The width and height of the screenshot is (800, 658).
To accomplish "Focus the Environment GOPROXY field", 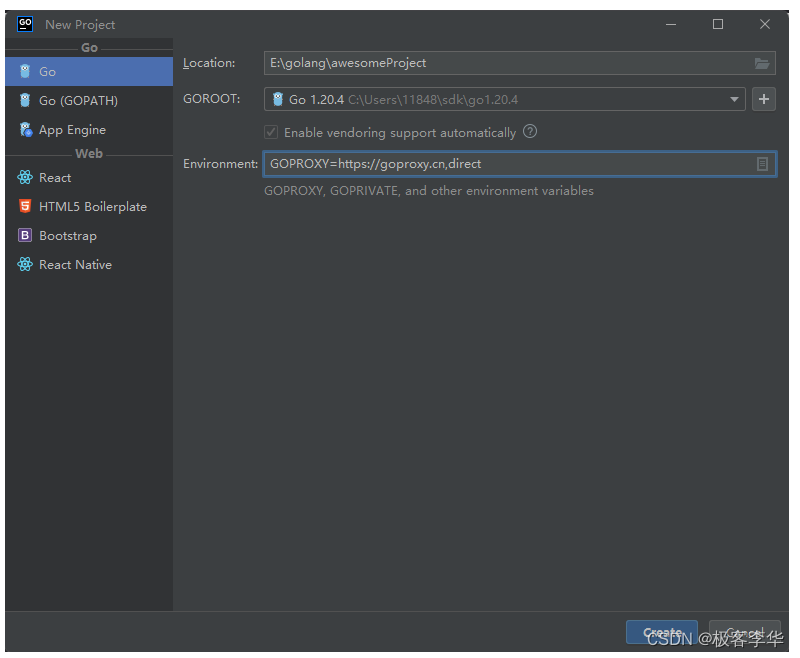I will pos(520,164).
